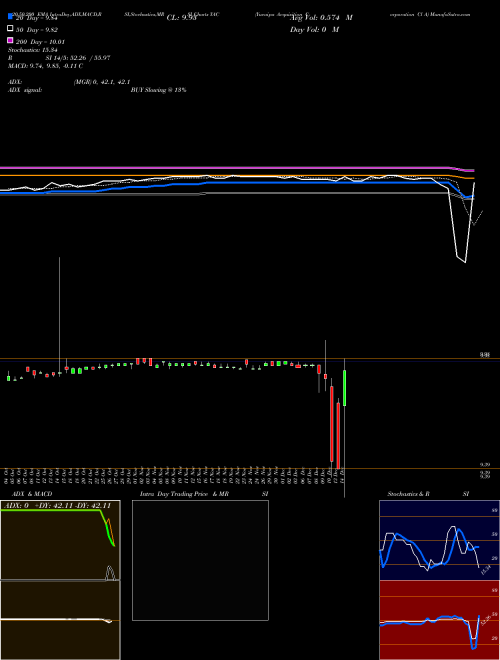The width and height of the screenshot is (500, 660).
Task: Open the red RSI chart panel
Action: pos(439,620)
